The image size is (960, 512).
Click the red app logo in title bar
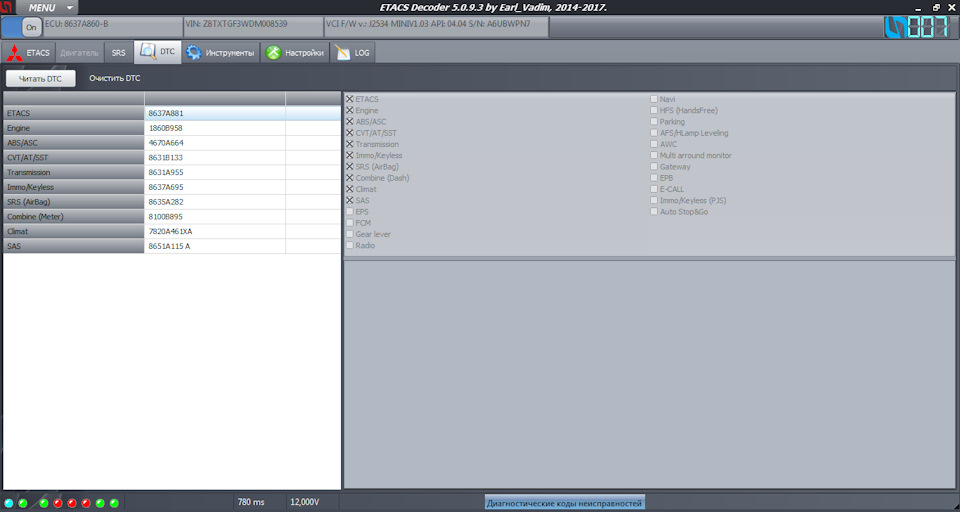[x=6, y=7]
